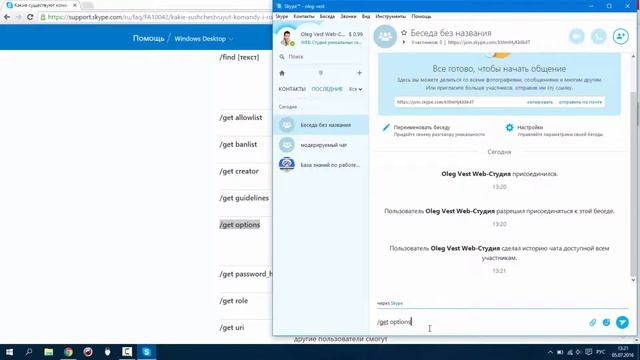Open conversation settings gear icon
640x360 pixels.
[509, 128]
